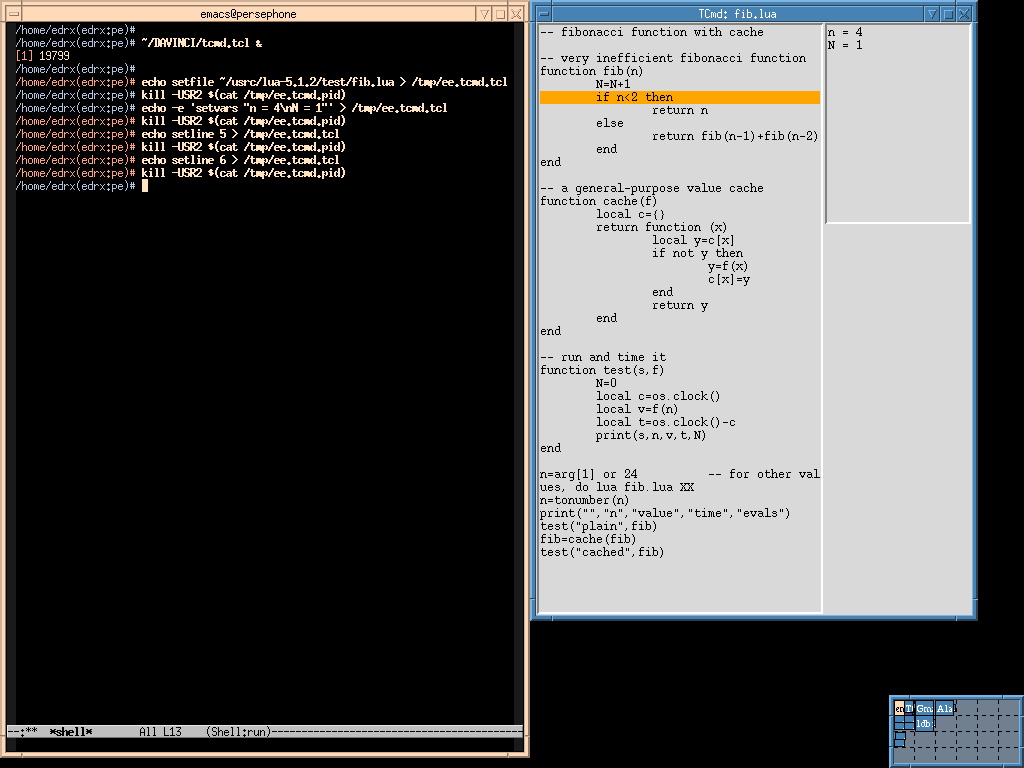This screenshot has height=768, width=1024.
Task: Select the ldb window miniature in pager
Action: coord(923,724)
